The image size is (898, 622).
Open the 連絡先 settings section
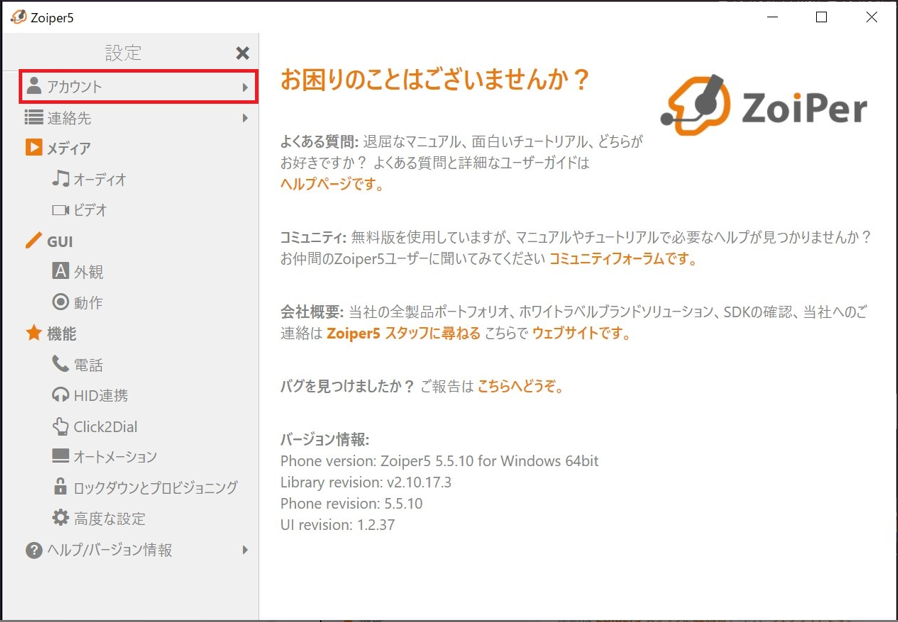[x=138, y=118]
